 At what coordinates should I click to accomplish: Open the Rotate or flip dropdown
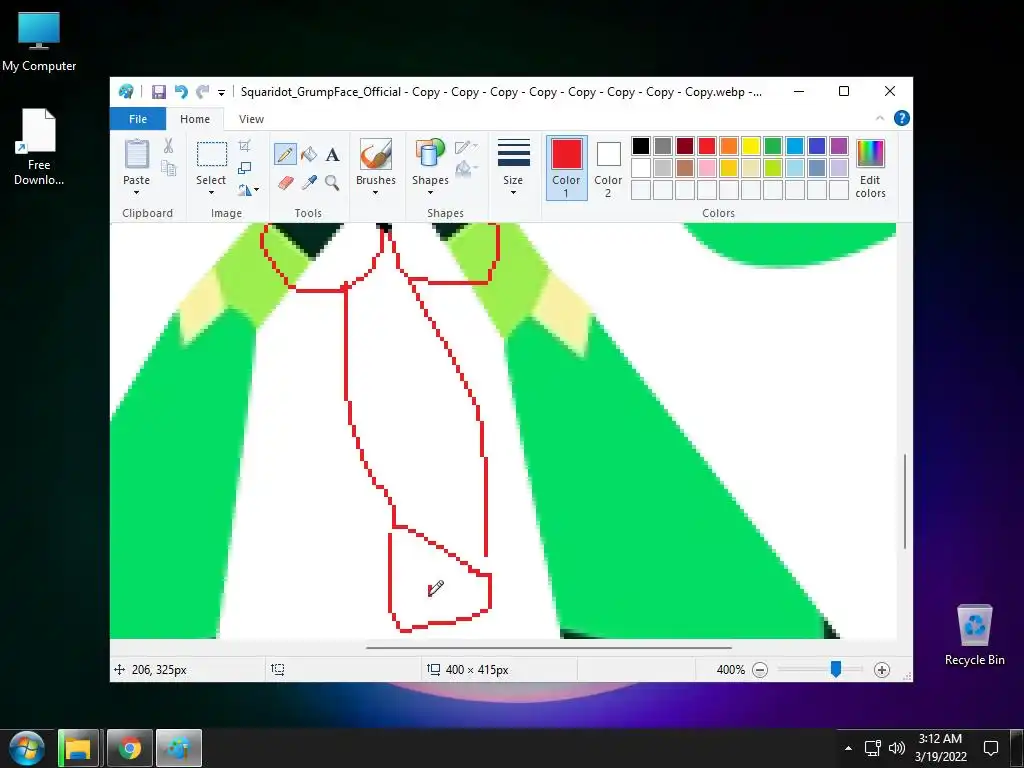click(248, 190)
